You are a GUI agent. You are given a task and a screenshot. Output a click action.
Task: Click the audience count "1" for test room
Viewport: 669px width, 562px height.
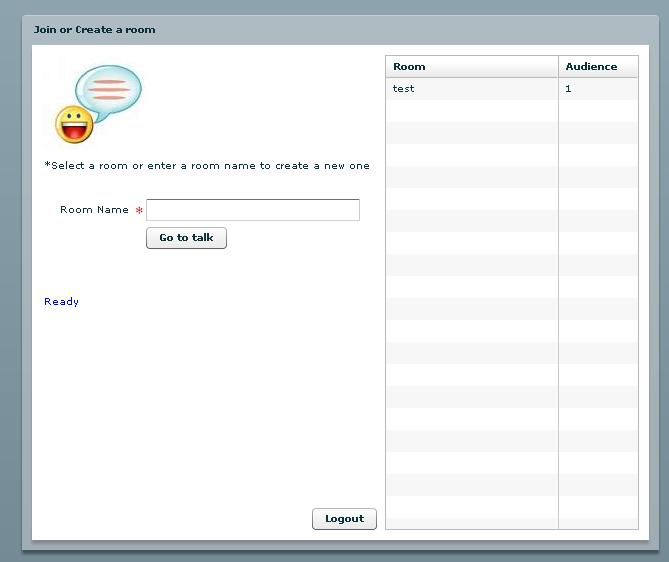coord(597,89)
